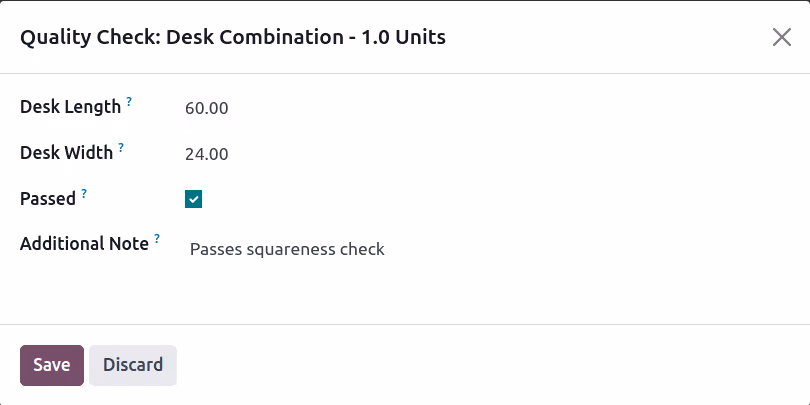Viewport: 810px width, 405px height.
Task: Show help tooltip for Desk Width
Action: (121, 147)
